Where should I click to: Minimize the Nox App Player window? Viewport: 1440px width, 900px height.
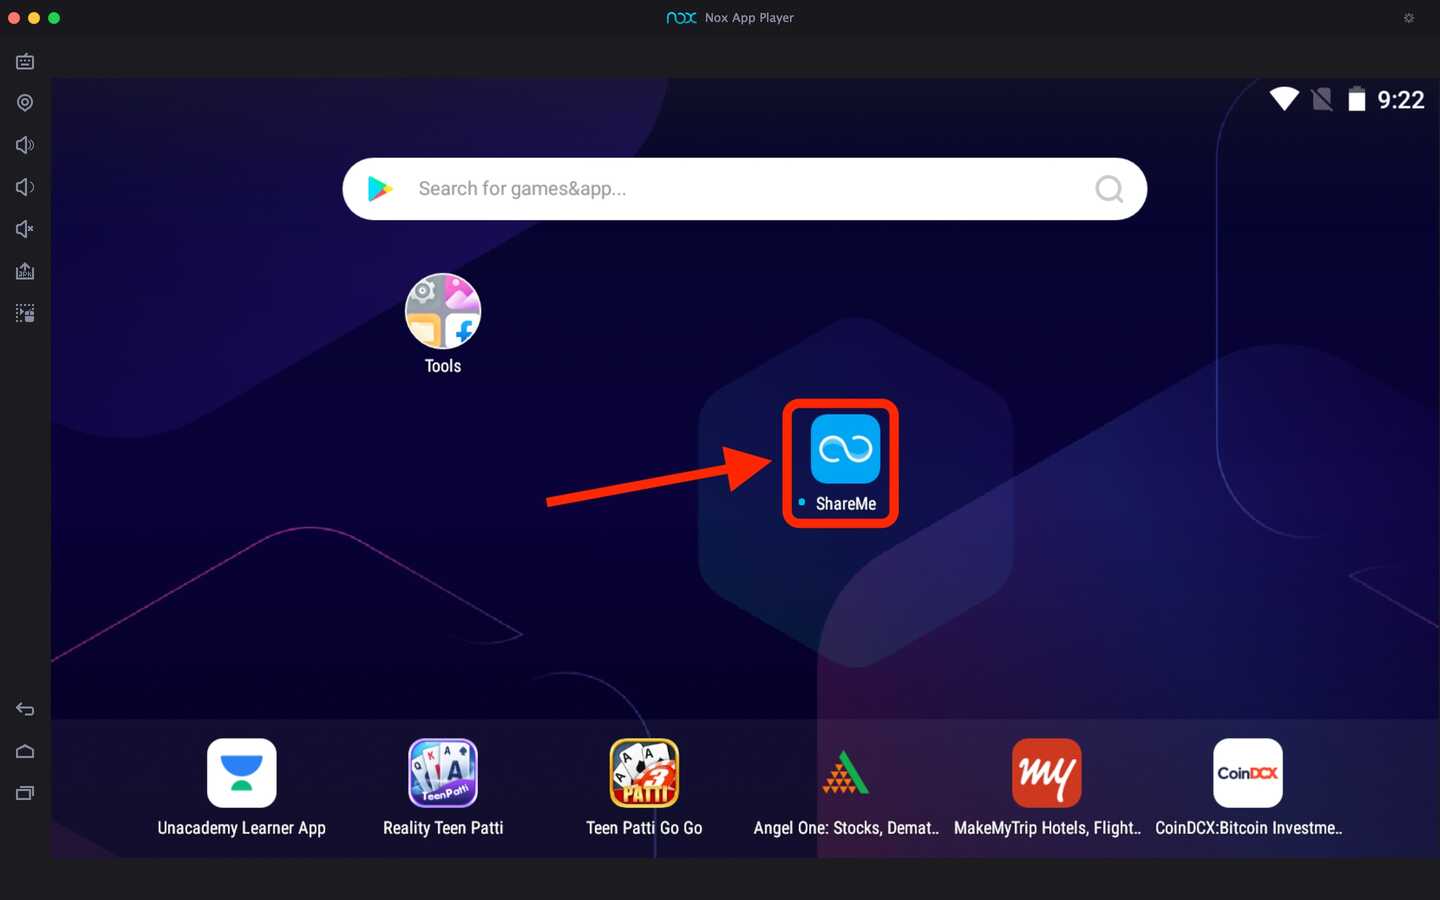click(34, 18)
